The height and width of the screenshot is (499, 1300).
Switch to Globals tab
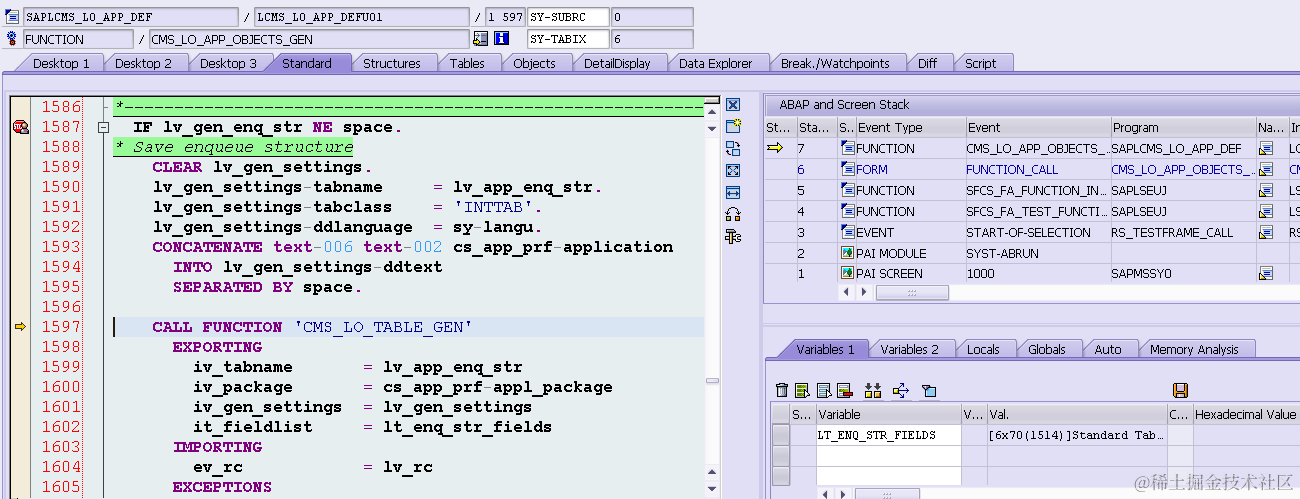click(1047, 349)
